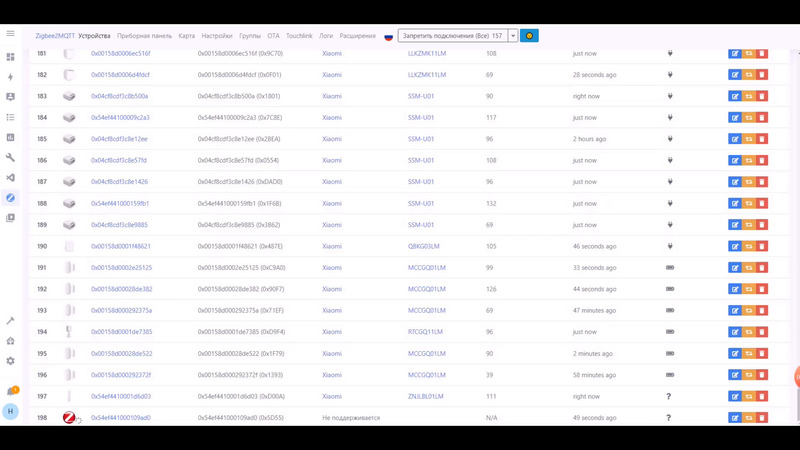This screenshot has height=450, width=800.
Task: Open the Логи menu item
Action: [326, 36]
